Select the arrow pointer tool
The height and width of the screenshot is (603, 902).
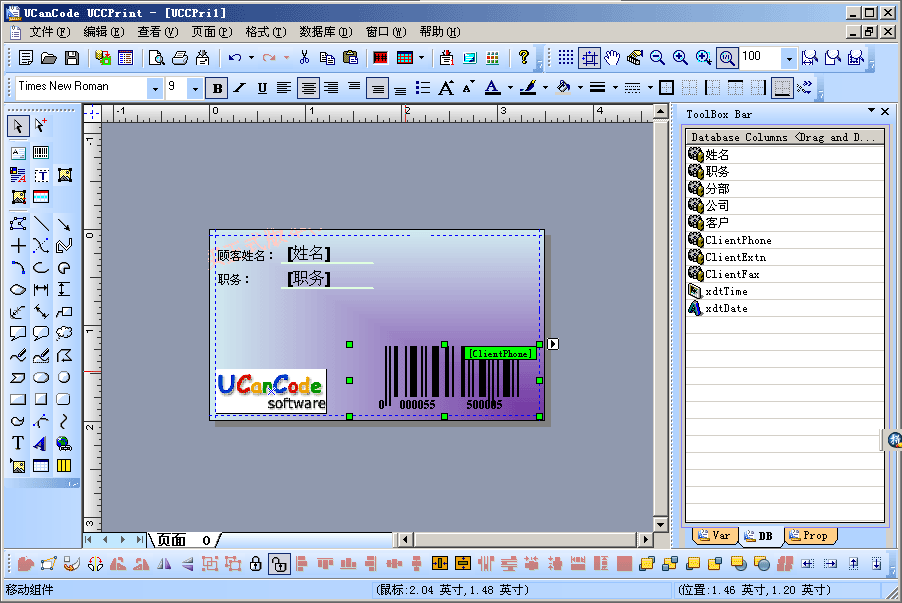point(18,126)
